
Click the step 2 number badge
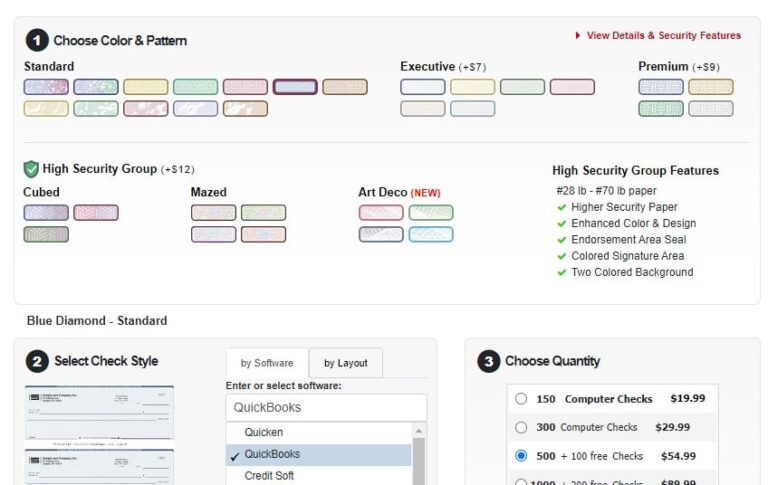pyautogui.click(x=37, y=362)
